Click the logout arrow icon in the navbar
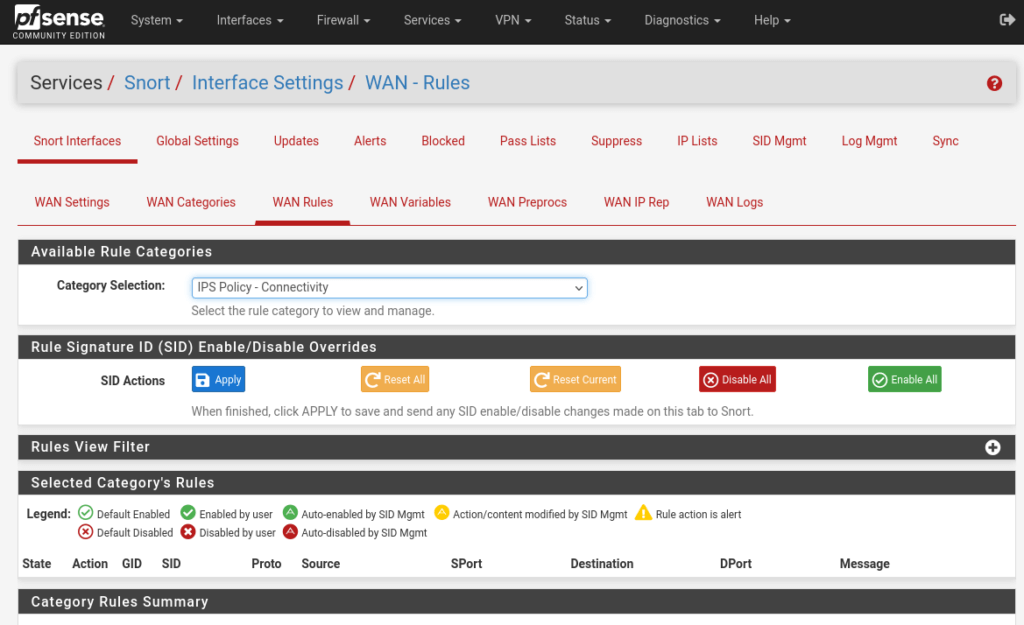The image size is (1024, 625). coord(1007,20)
